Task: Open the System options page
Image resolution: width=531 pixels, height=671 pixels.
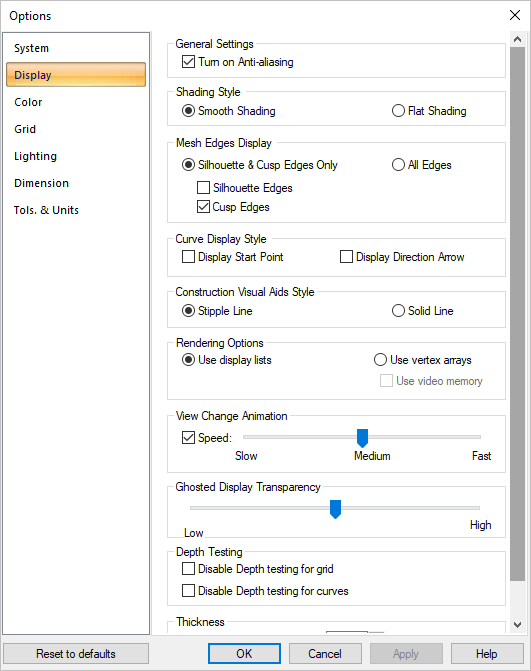Action: point(76,48)
